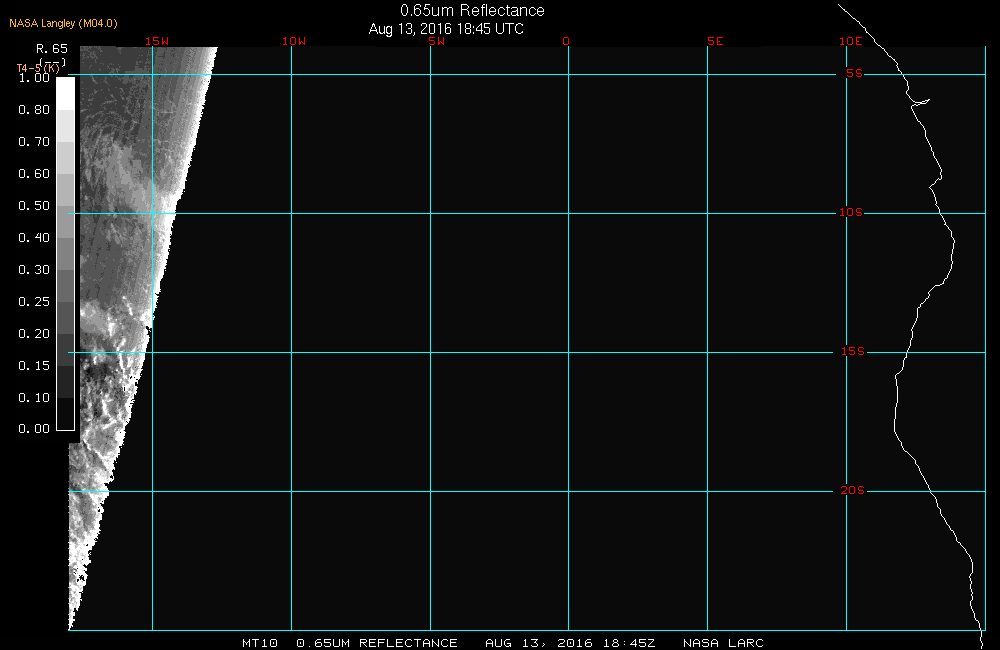Select the "0.65UM REFLECTANCE" footer text
Image resolution: width=1000 pixels, height=650 pixels.
[376, 643]
